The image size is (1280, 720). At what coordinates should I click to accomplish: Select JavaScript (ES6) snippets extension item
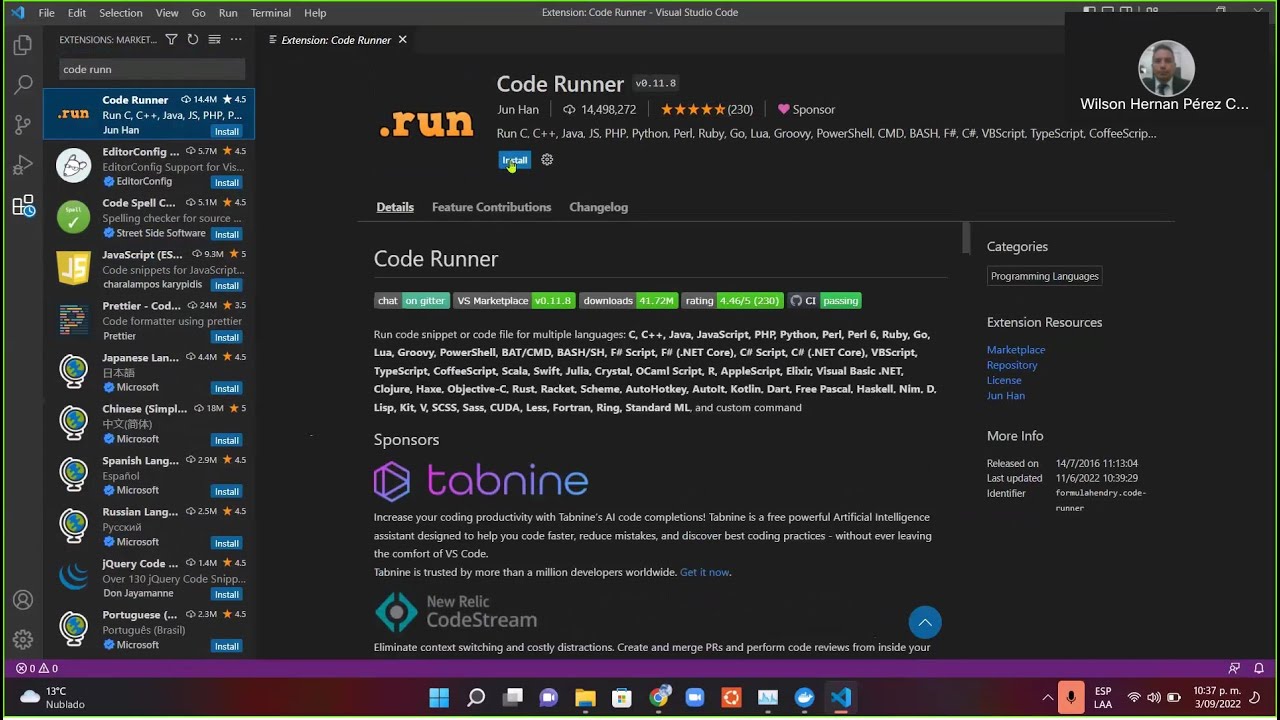click(149, 269)
